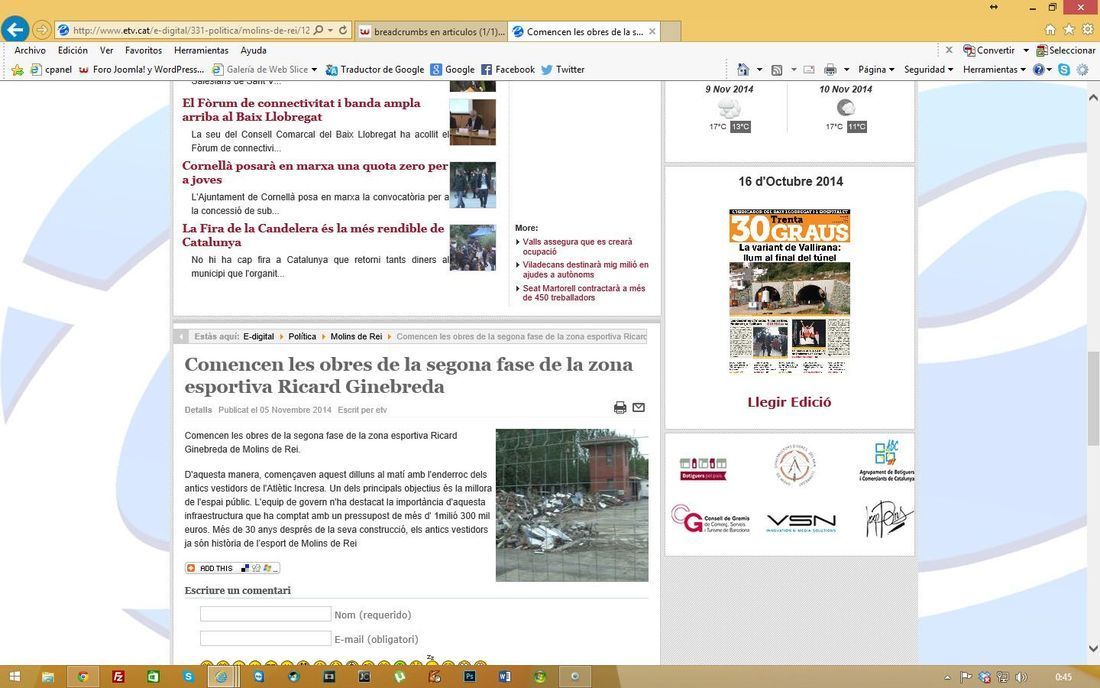
Task: Open the Página dropdown menu
Action: pos(876,69)
